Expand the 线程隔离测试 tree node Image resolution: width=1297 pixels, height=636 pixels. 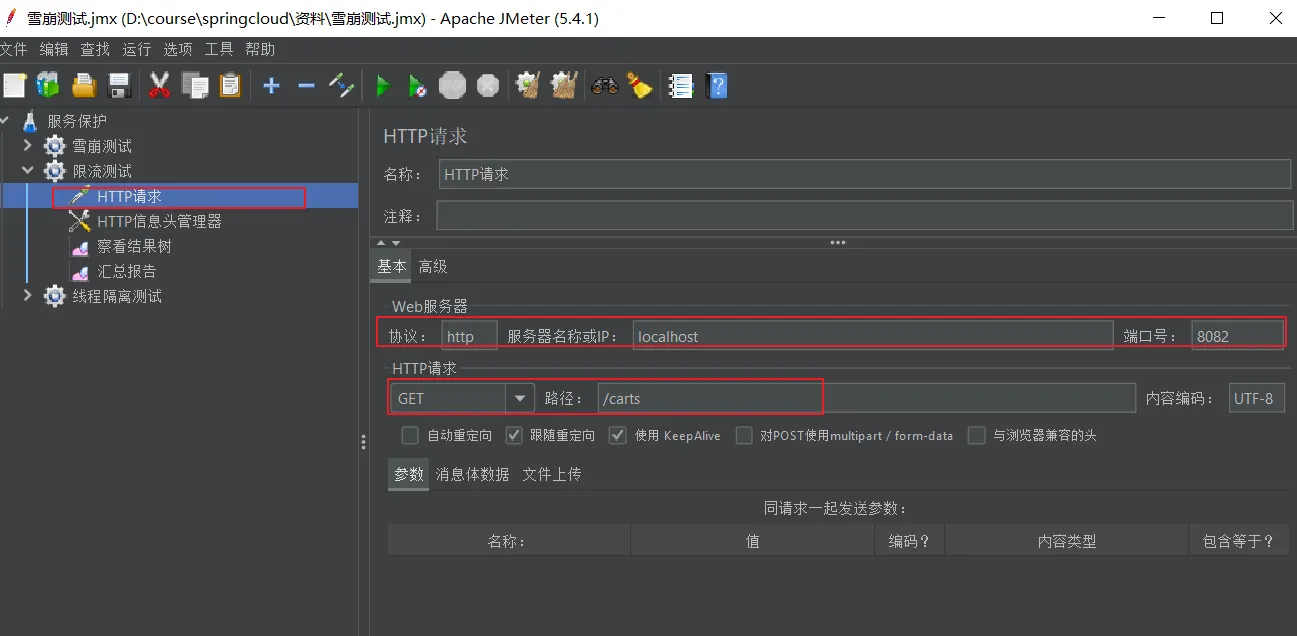28,296
